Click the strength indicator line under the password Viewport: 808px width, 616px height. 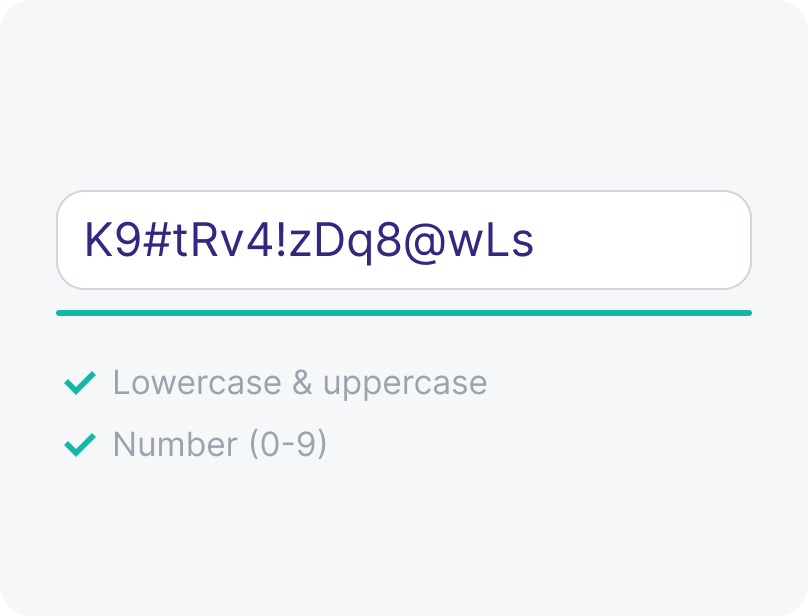[403, 313]
